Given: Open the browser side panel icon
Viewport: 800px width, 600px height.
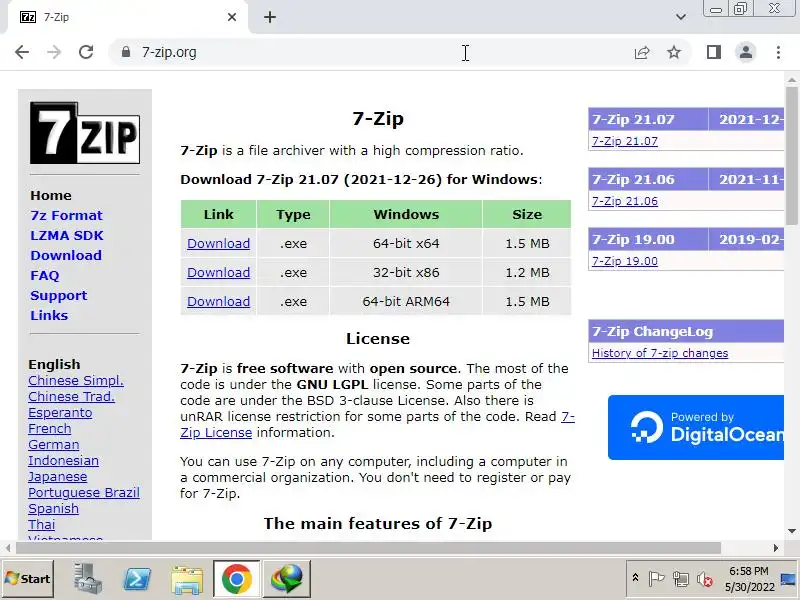Looking at the screenshot, I should (x=714, y=52).
